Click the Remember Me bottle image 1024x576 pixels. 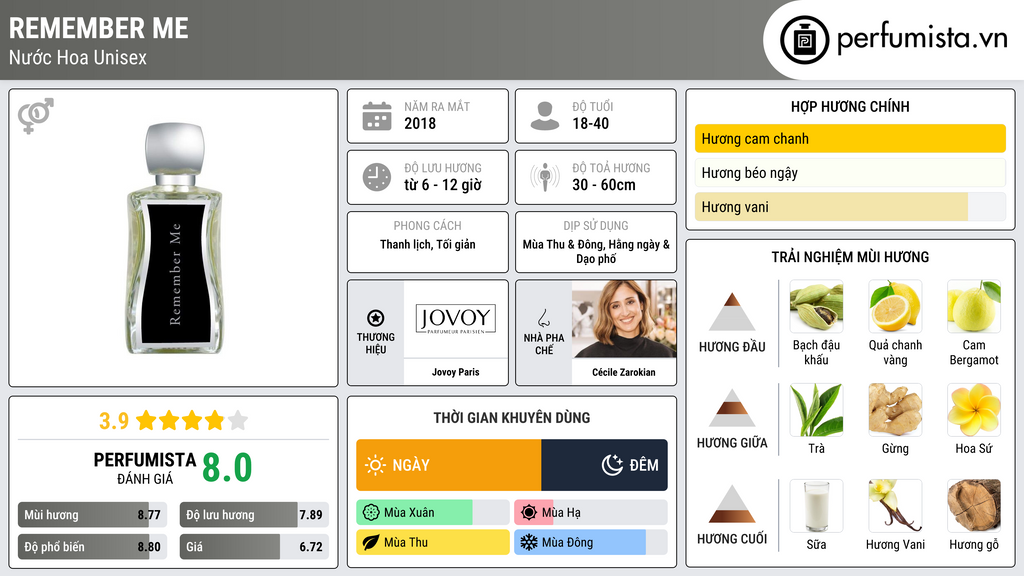pyautogui.click(x=174, y=238)
